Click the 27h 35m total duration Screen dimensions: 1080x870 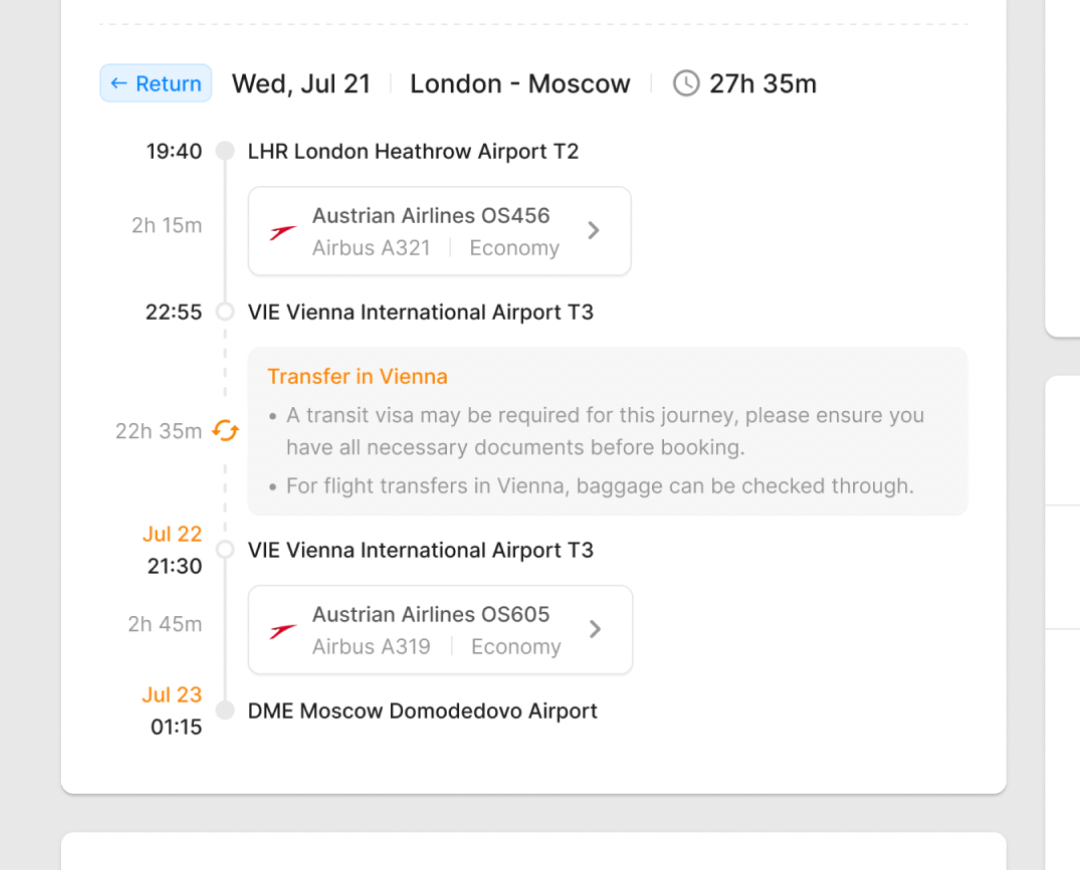[x=762, y=84]
